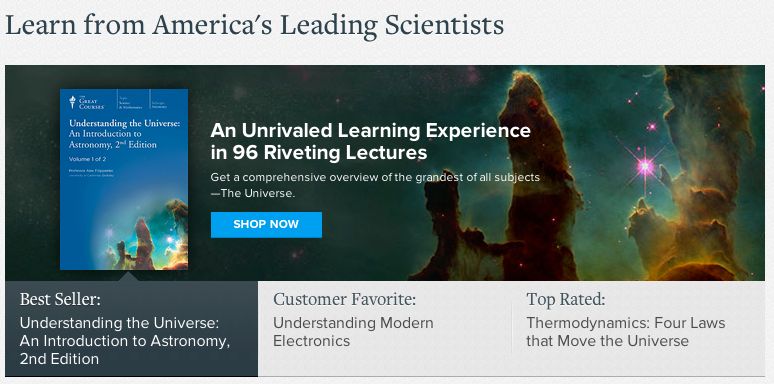Viewport: 774px width, 384px height.
Task: Switch to the Customer Favorite tab
Action: (x=385, y=328)
